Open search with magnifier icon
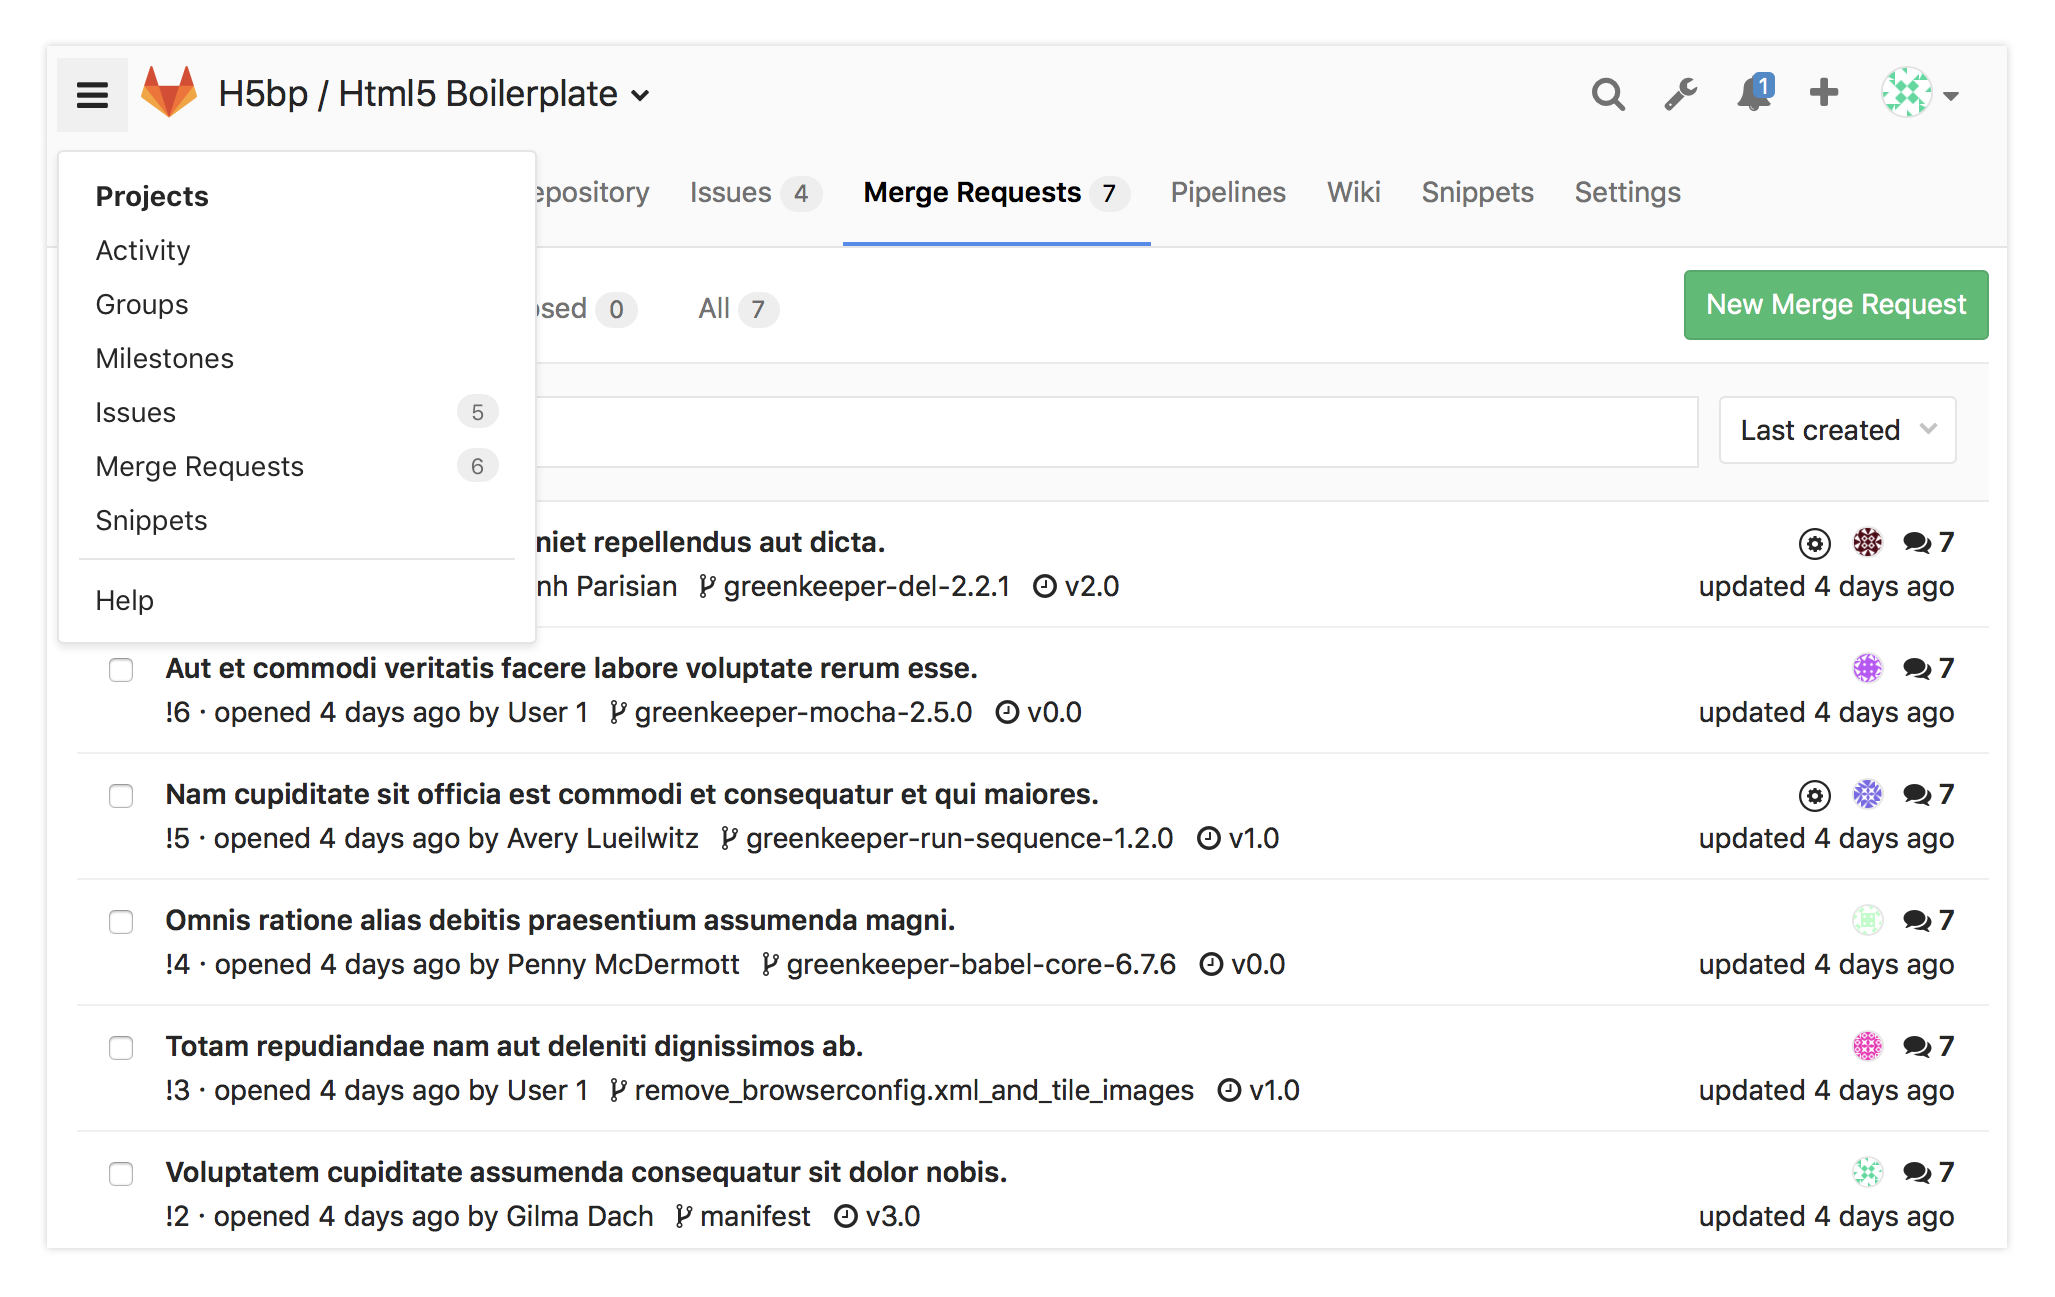 click(1607, 95)
